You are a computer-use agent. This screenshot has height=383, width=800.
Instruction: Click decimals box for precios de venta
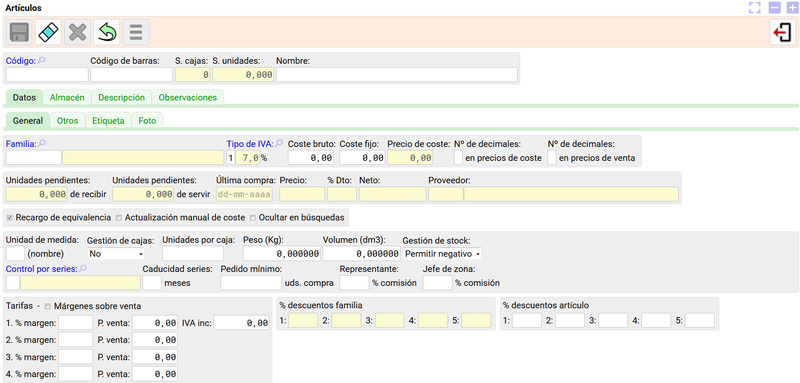point(552,158)
